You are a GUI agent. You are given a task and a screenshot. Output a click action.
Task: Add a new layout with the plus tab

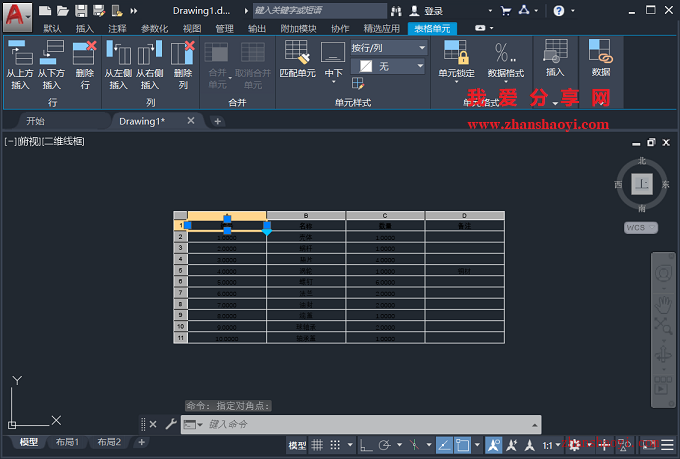(x=141, y=442)
